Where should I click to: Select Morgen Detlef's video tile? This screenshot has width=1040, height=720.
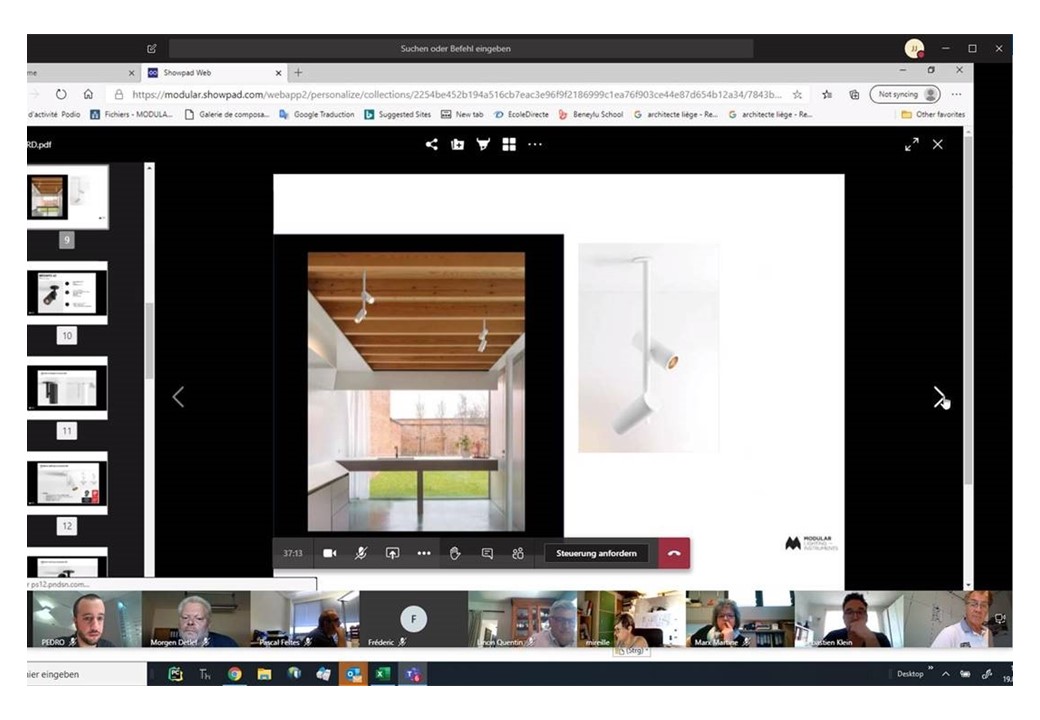[x=196, y=619]
